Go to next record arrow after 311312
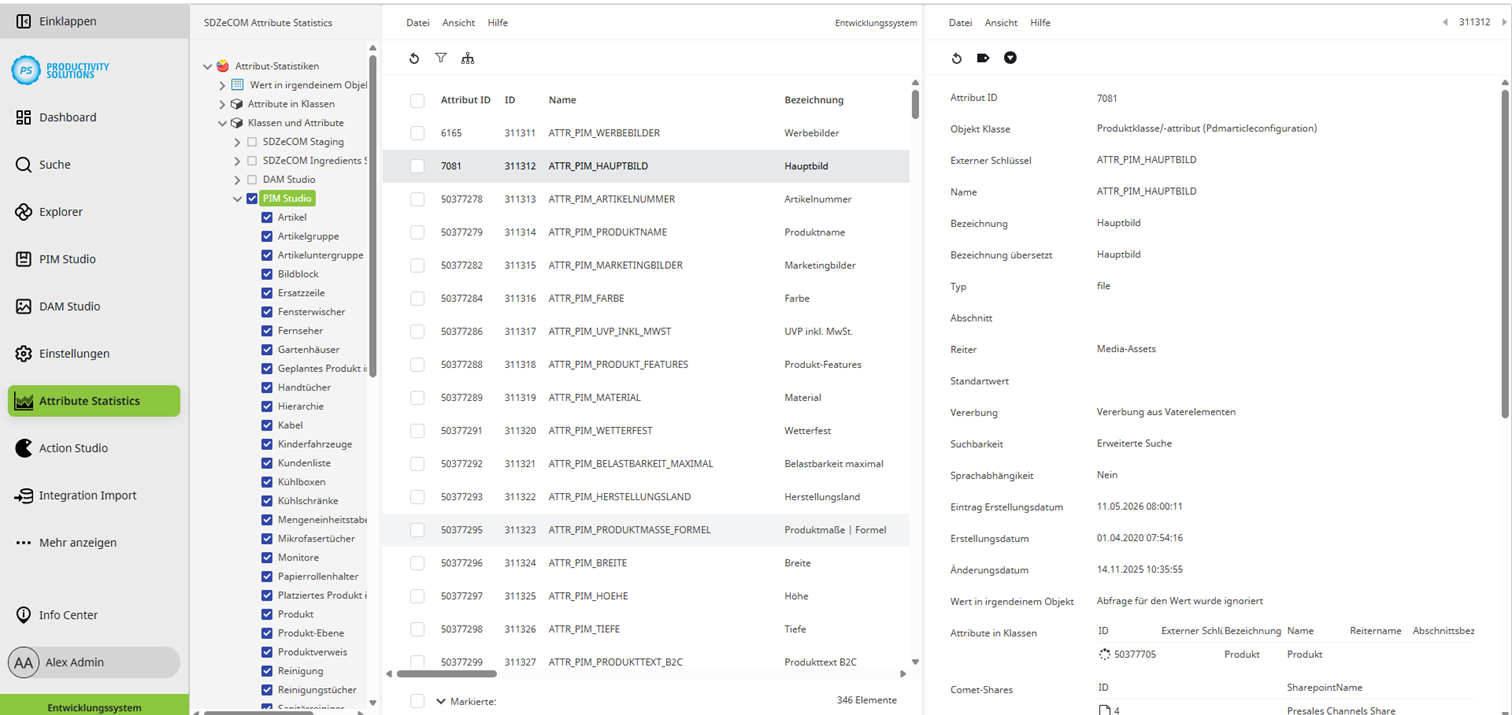This screenshot has width=1512, height=715. click(1504, 22)
